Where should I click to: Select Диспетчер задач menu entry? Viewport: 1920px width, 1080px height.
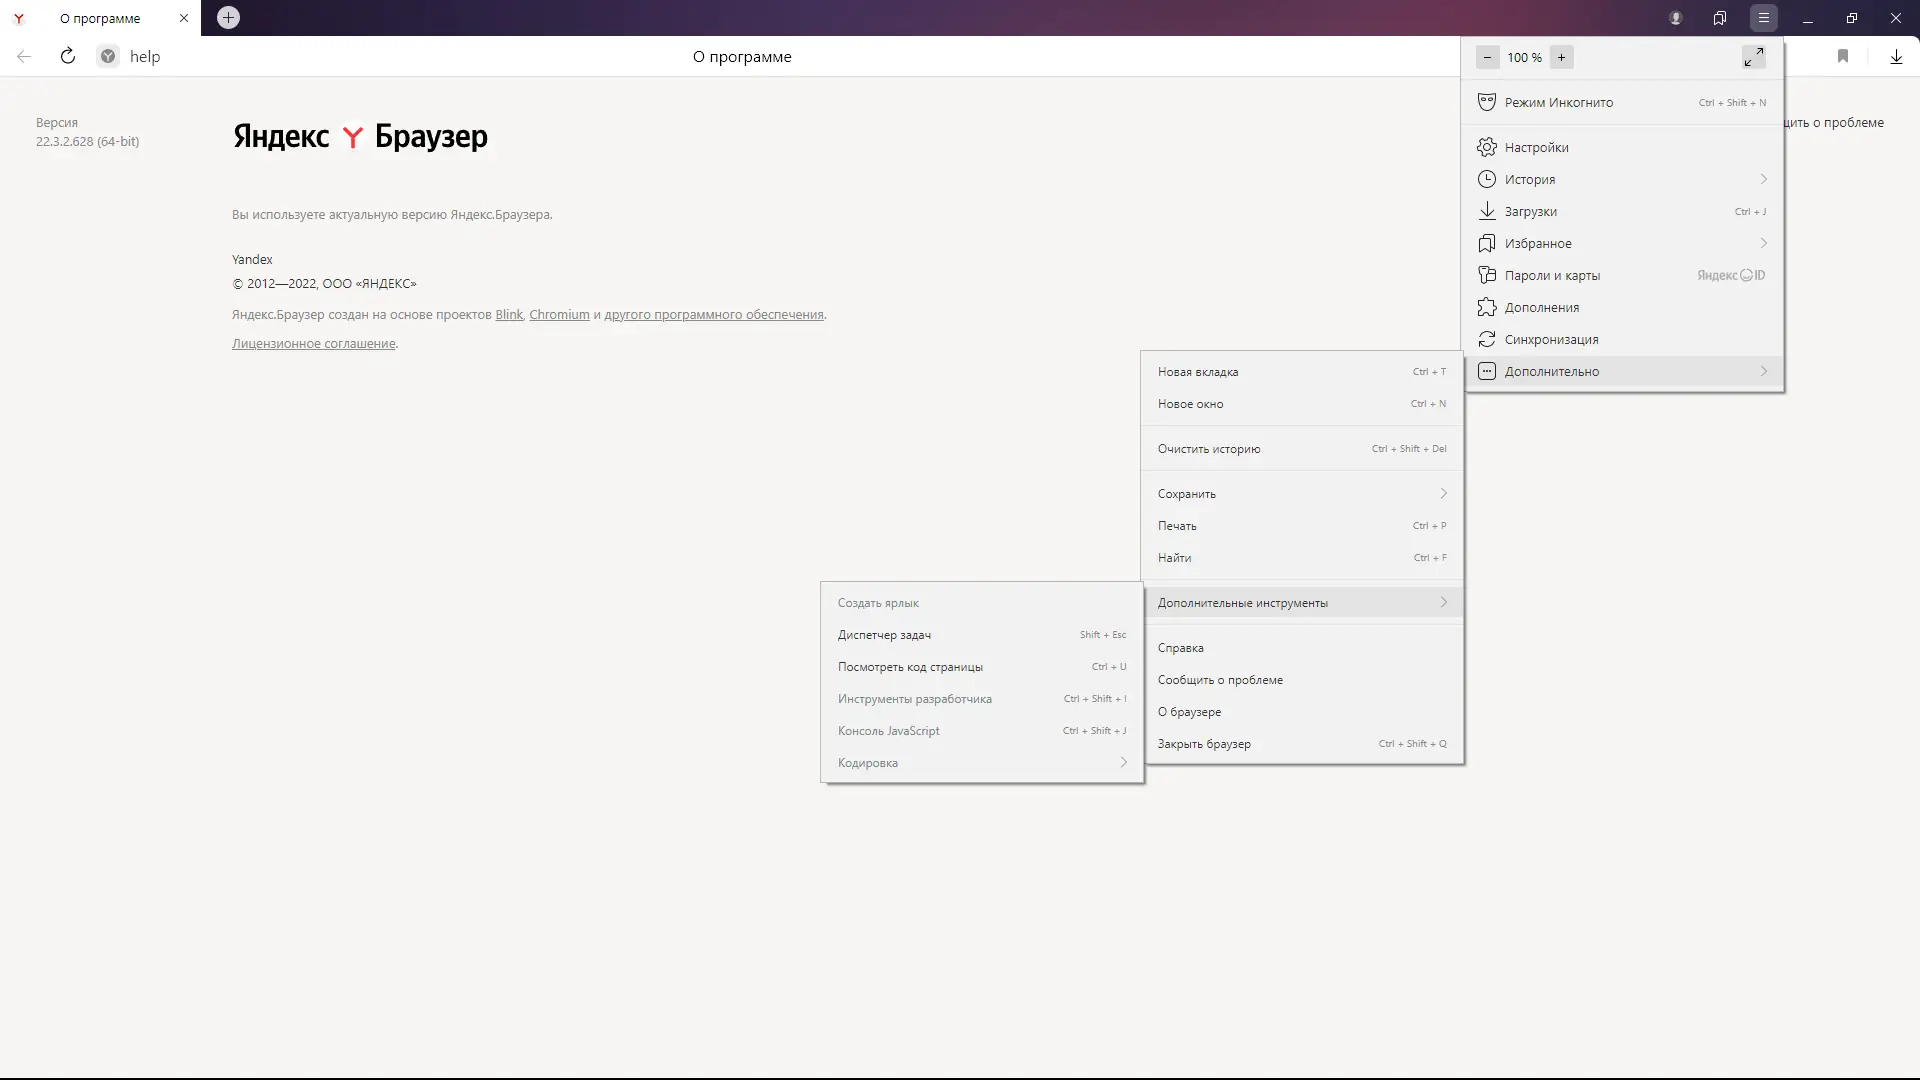884,635
